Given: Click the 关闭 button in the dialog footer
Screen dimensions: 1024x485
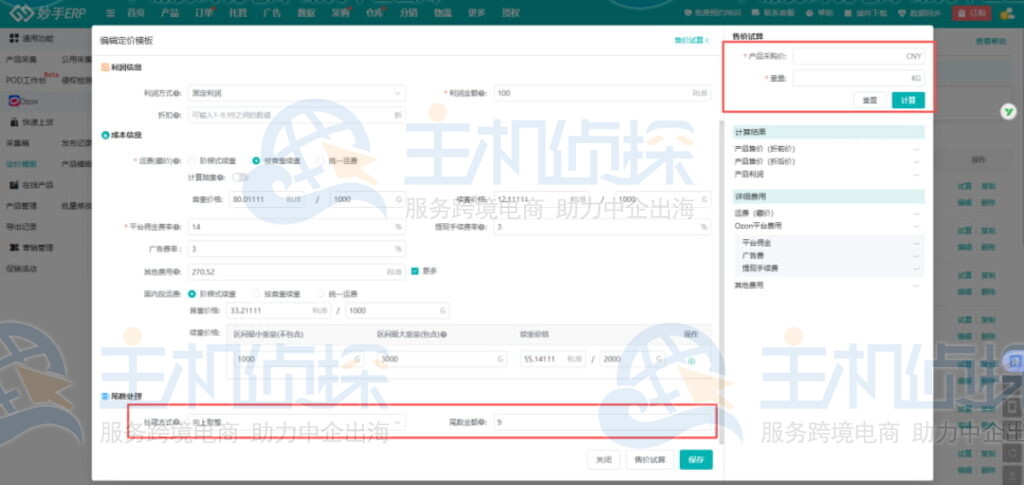Looking at the screenshot, I should [603, 460].
